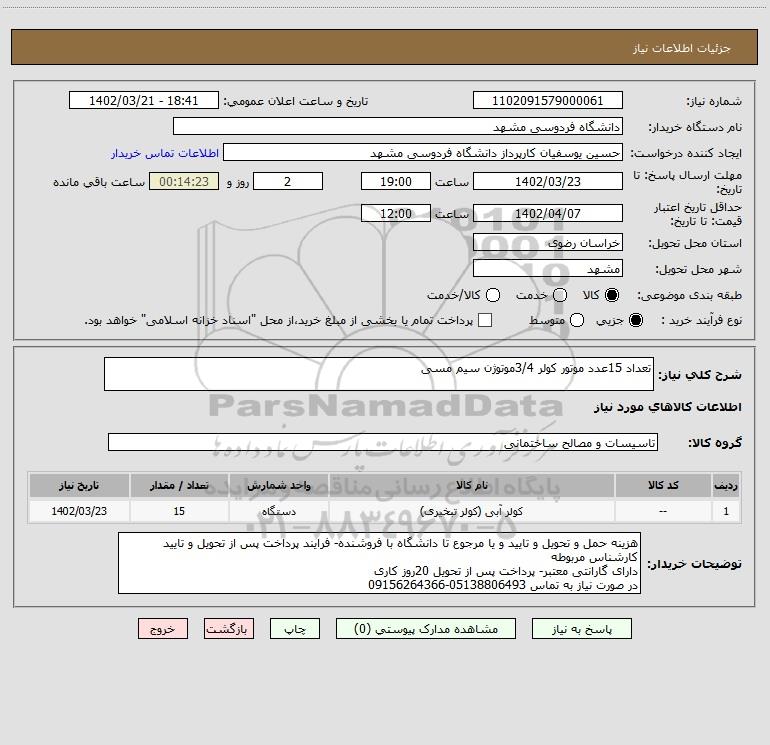770x745 pixels.
Task: Click the تعداد / مقدار column header
Action: pos(179,485)
